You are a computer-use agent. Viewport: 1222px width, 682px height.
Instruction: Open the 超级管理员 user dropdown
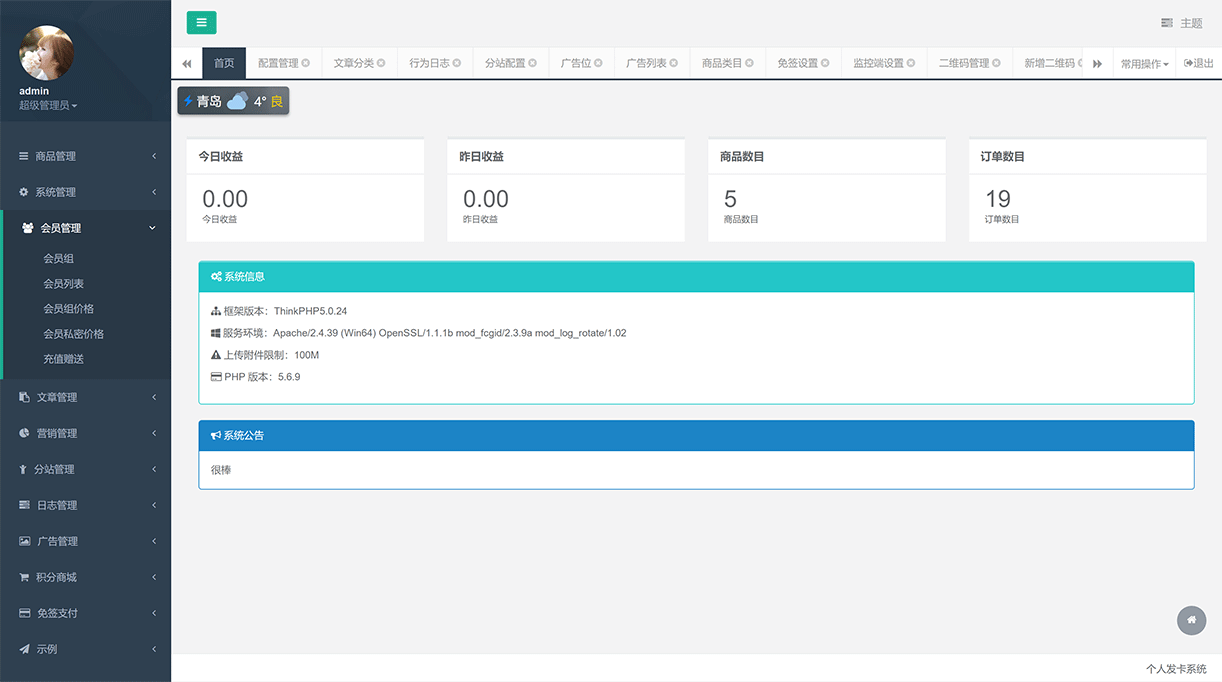click(x=48, y=105)
